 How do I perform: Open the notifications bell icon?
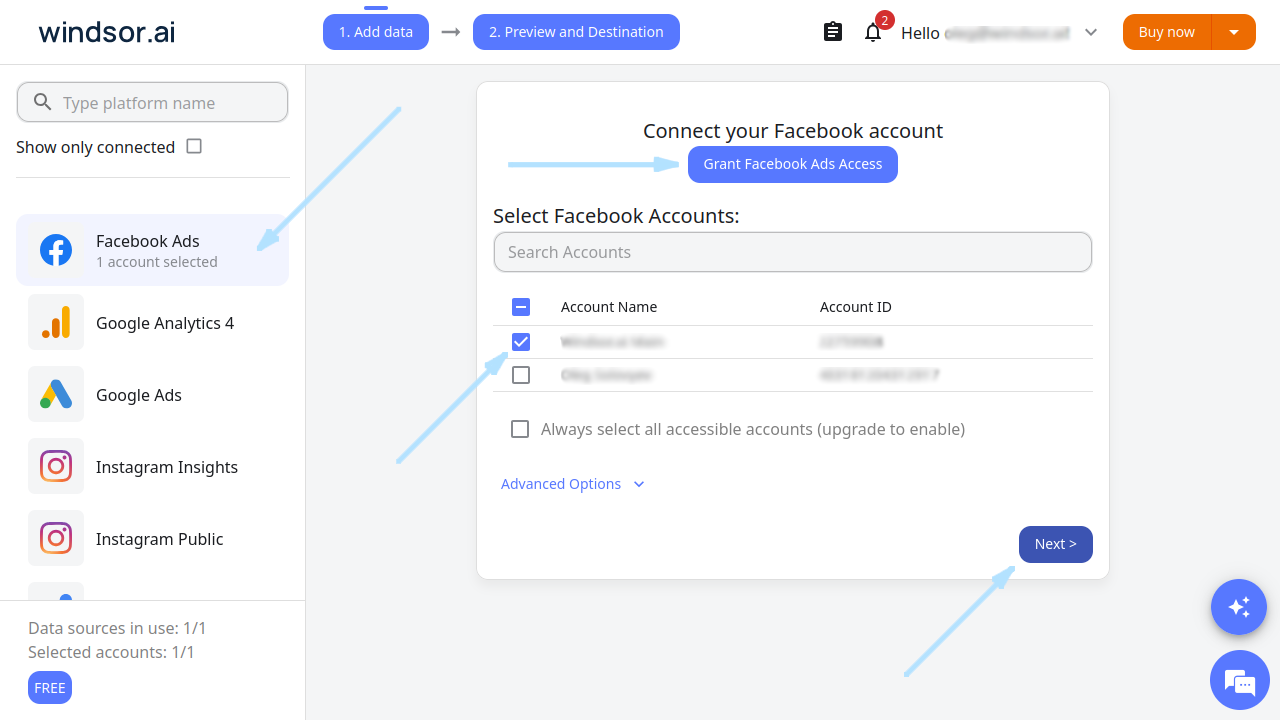pyautogui.click(x=873, y=32)
